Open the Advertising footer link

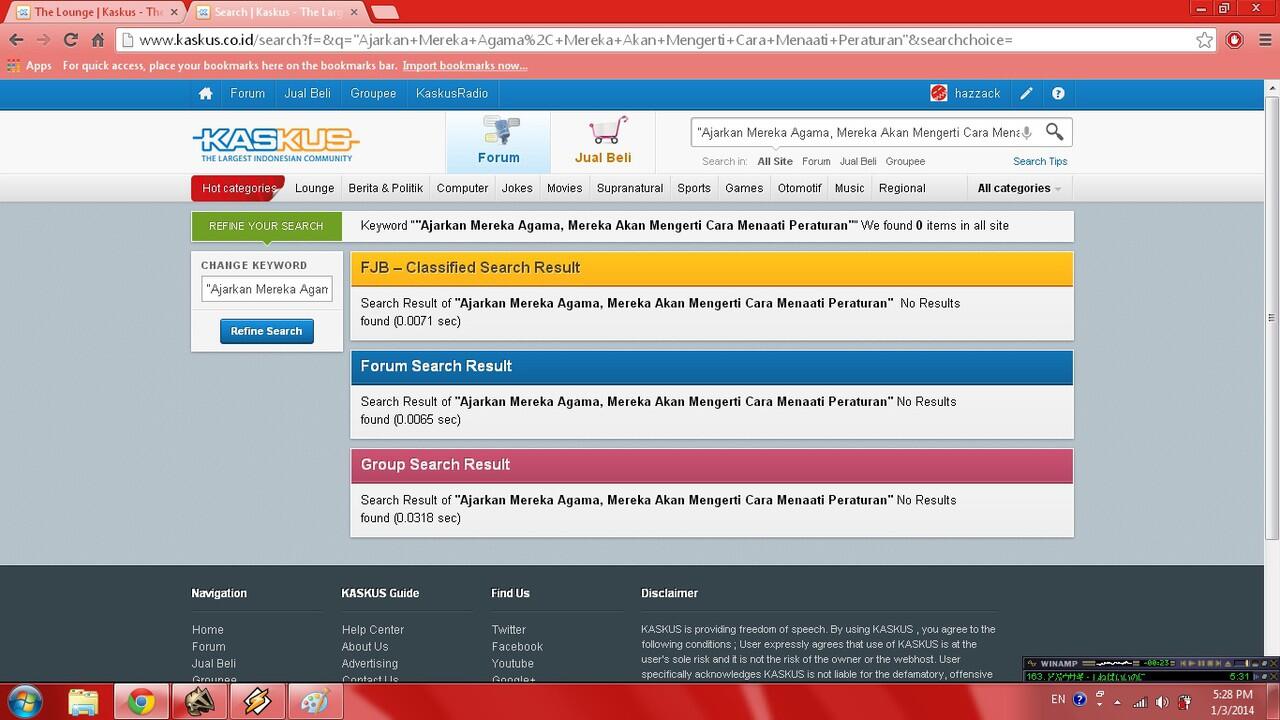click(x=370, y=663)
